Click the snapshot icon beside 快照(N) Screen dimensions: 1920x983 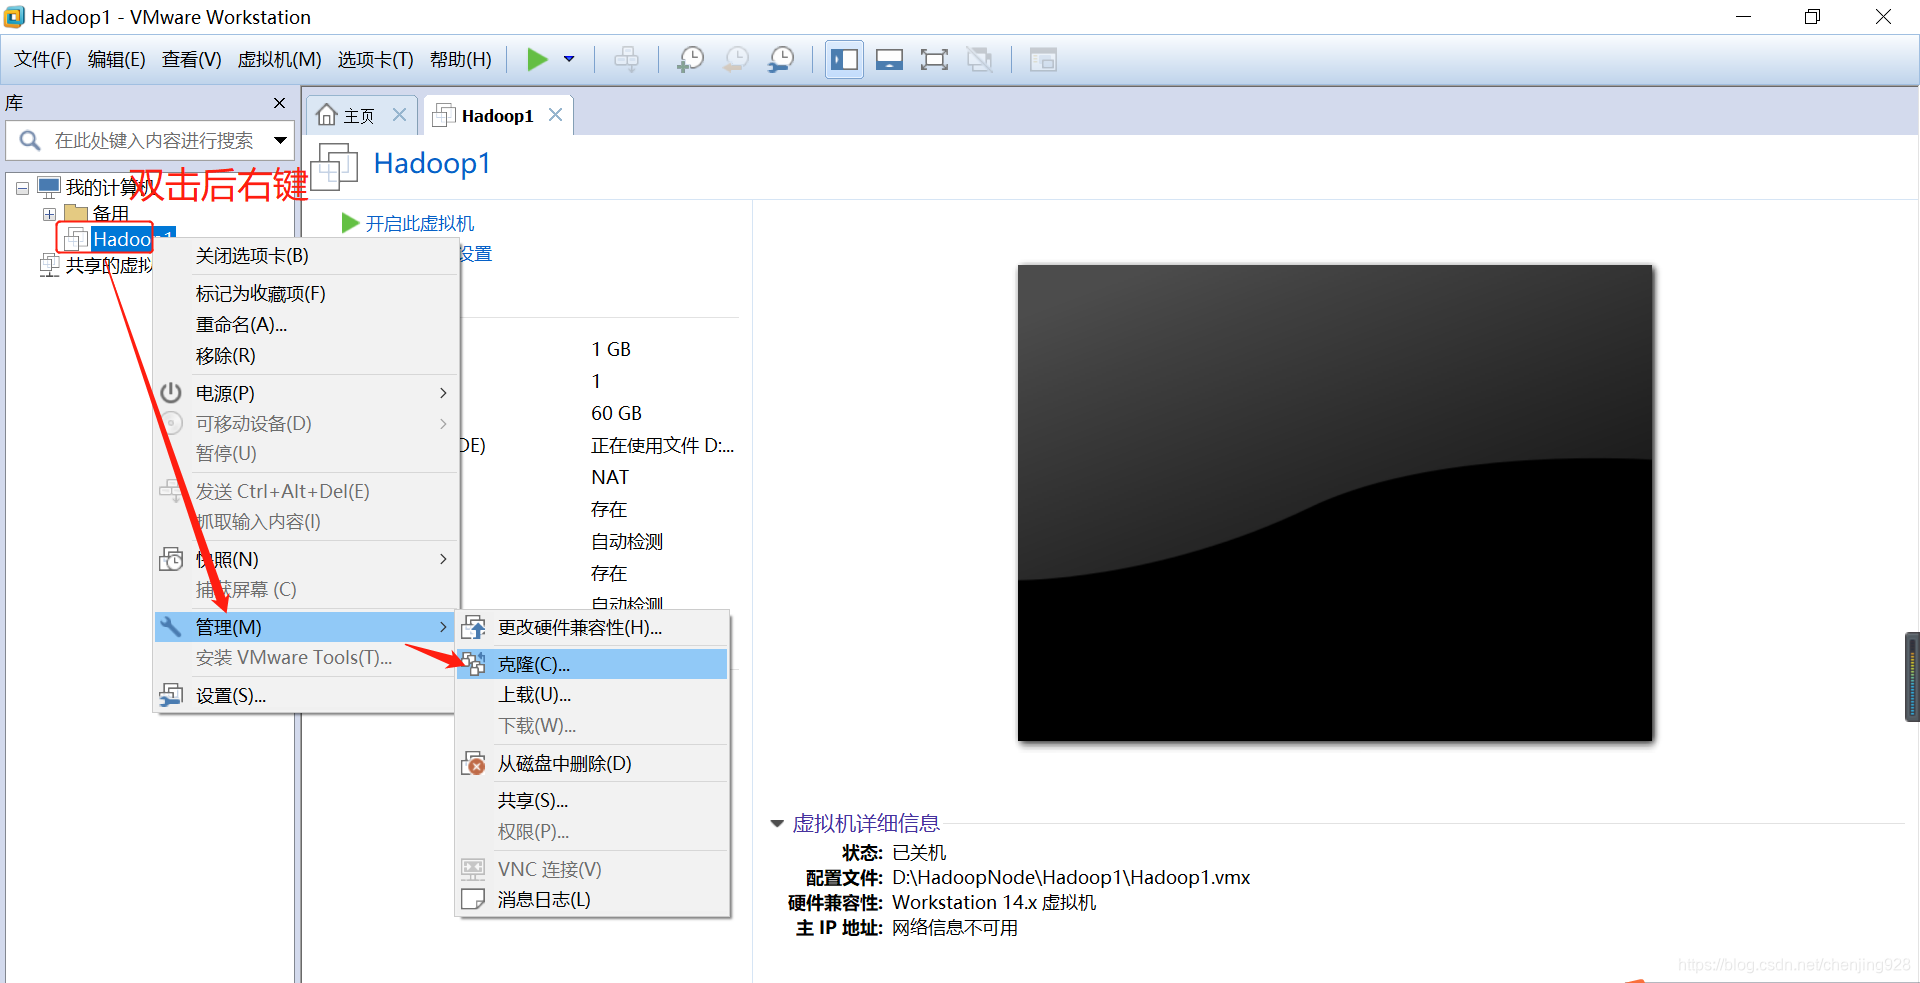(171, 559)
